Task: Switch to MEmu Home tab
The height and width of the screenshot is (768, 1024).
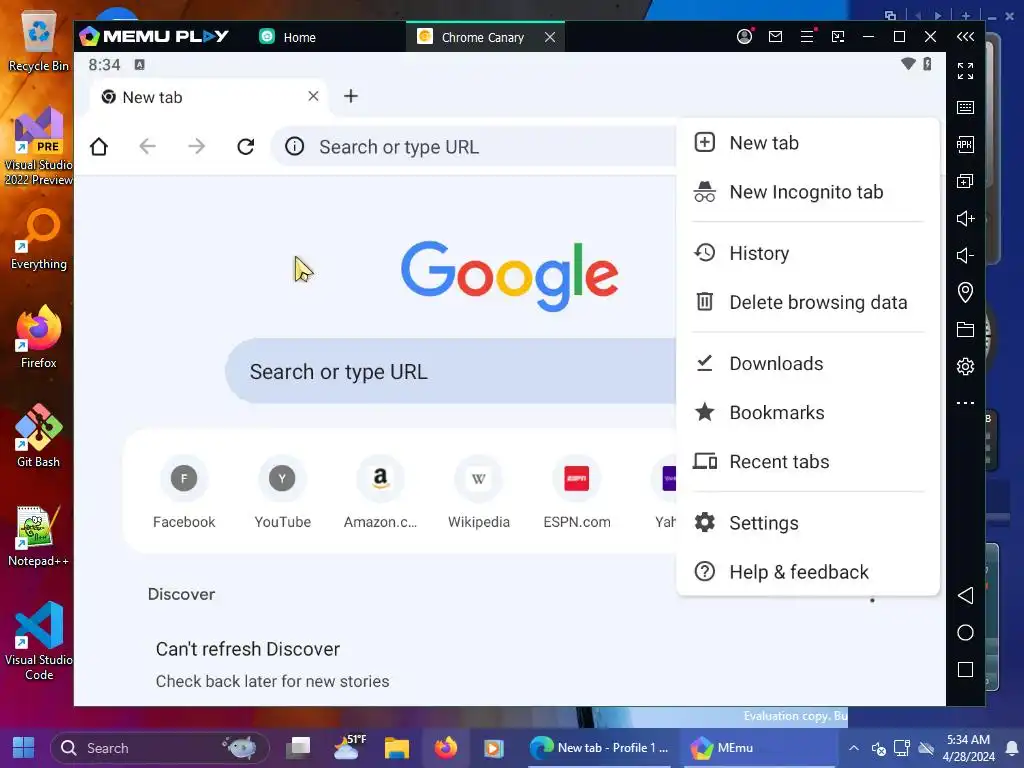Action: point(287,37)
